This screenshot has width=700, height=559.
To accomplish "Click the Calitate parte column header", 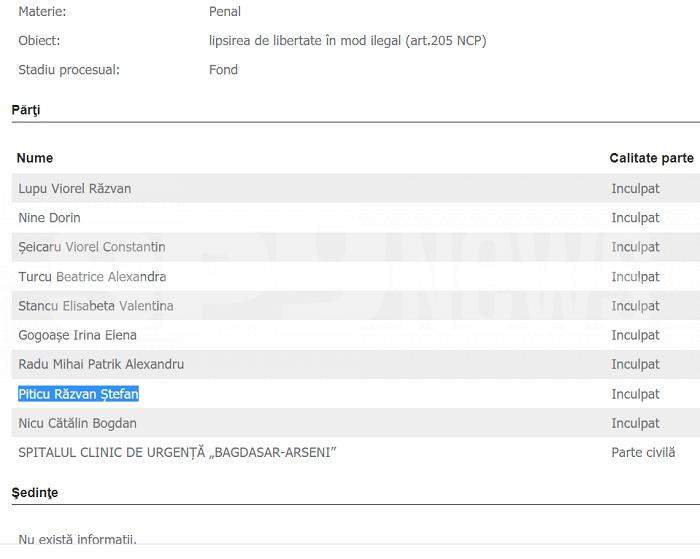I will 651,158.
